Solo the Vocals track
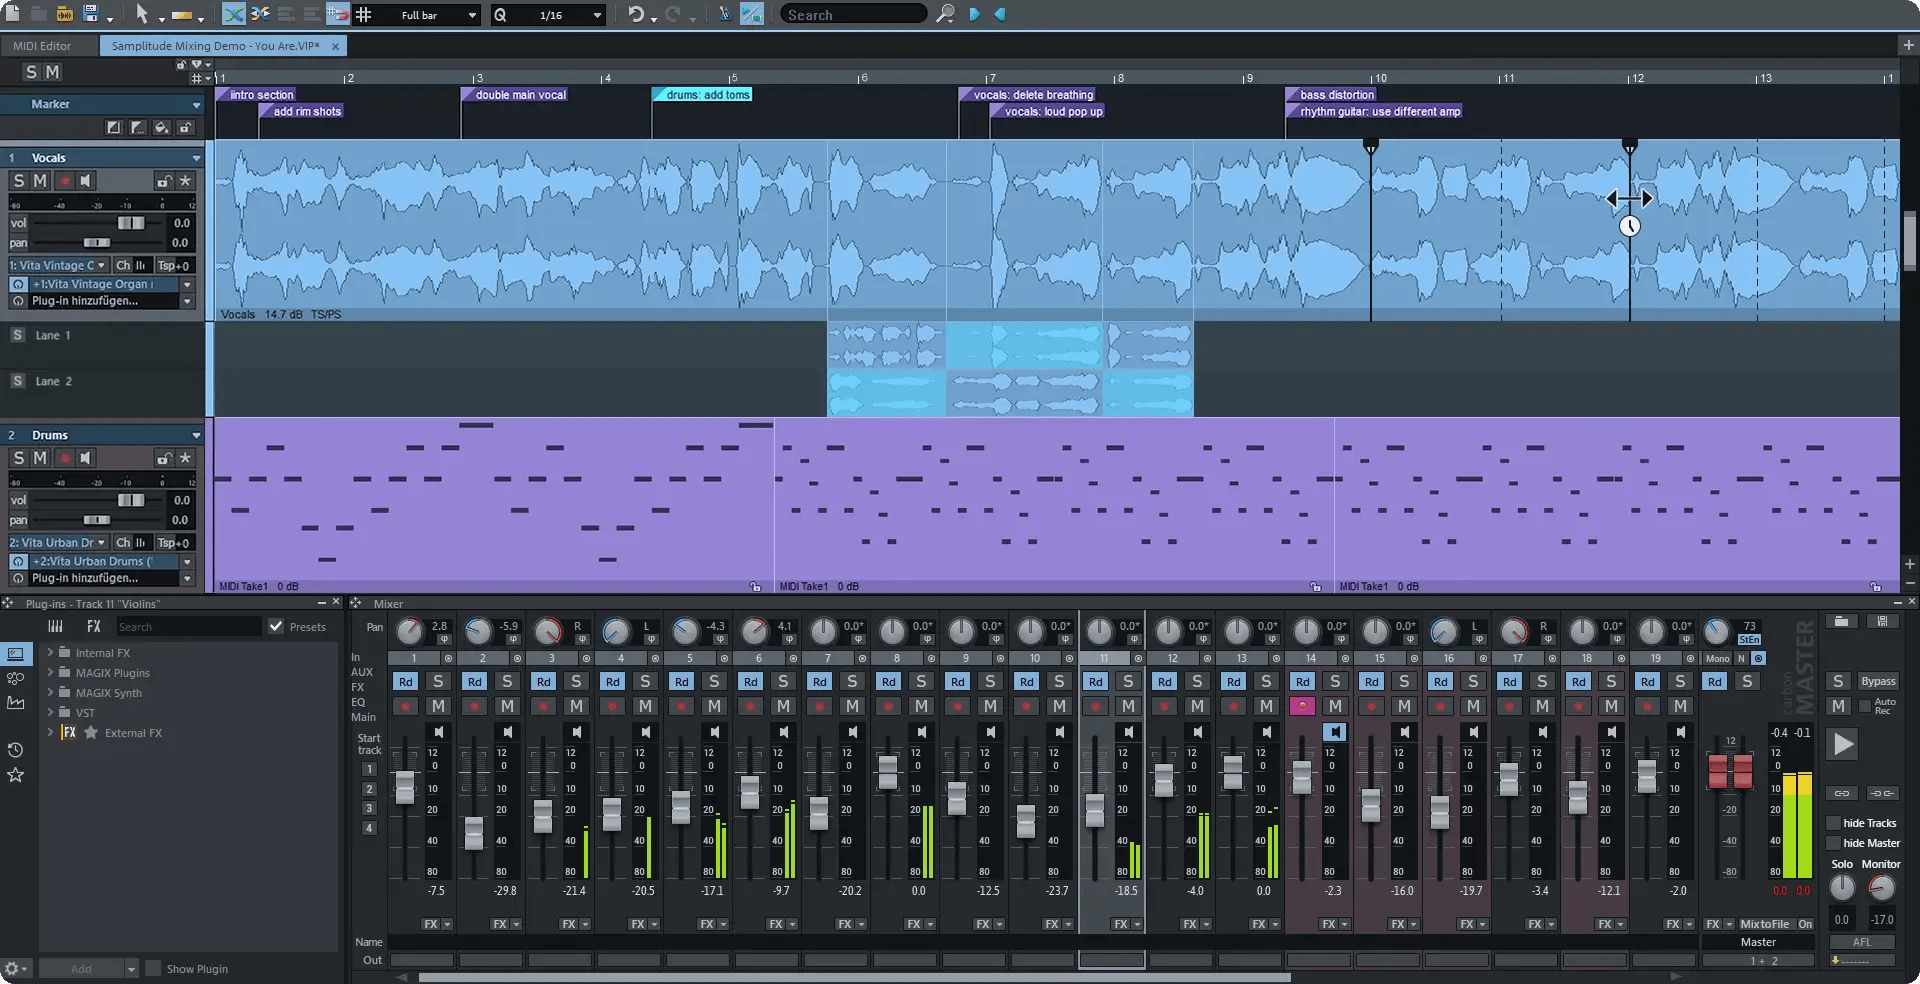This screenshot has height=984, width=1920. coord(18,181)
